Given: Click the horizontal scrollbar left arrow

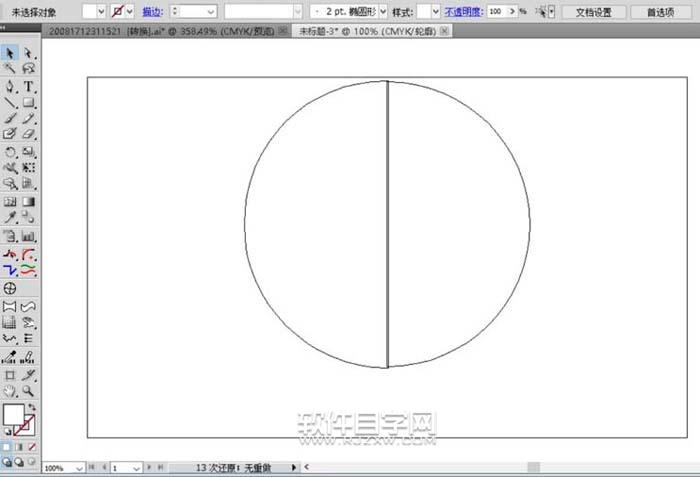Looking at the screenshot, I should [306, 467].
